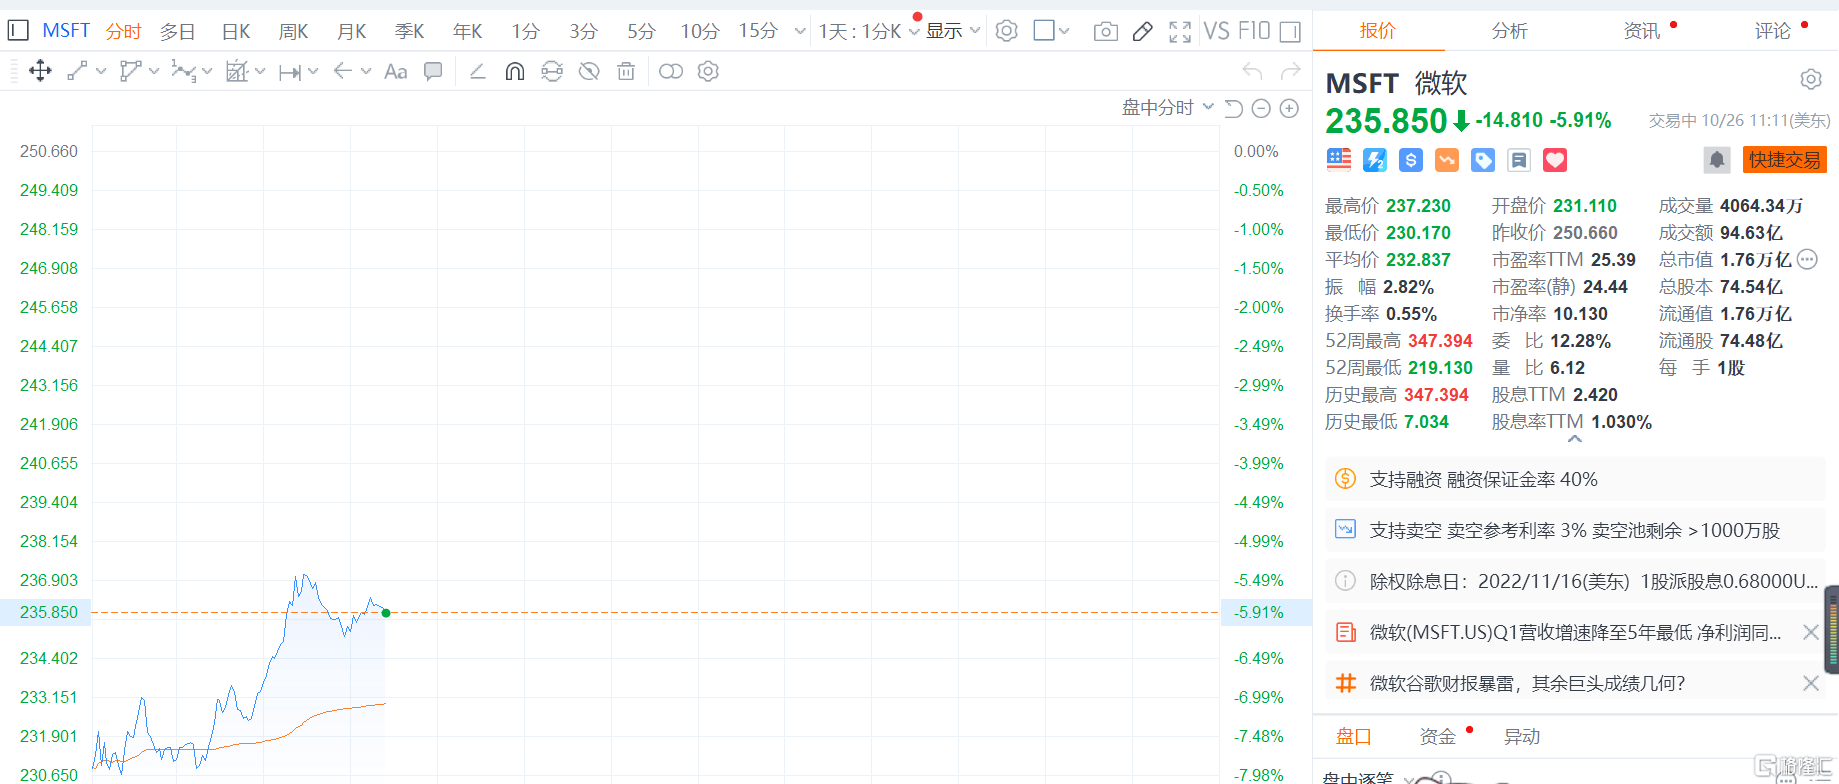Select the arrow annotation tool

pyautogui.click(x=343, y=71)
